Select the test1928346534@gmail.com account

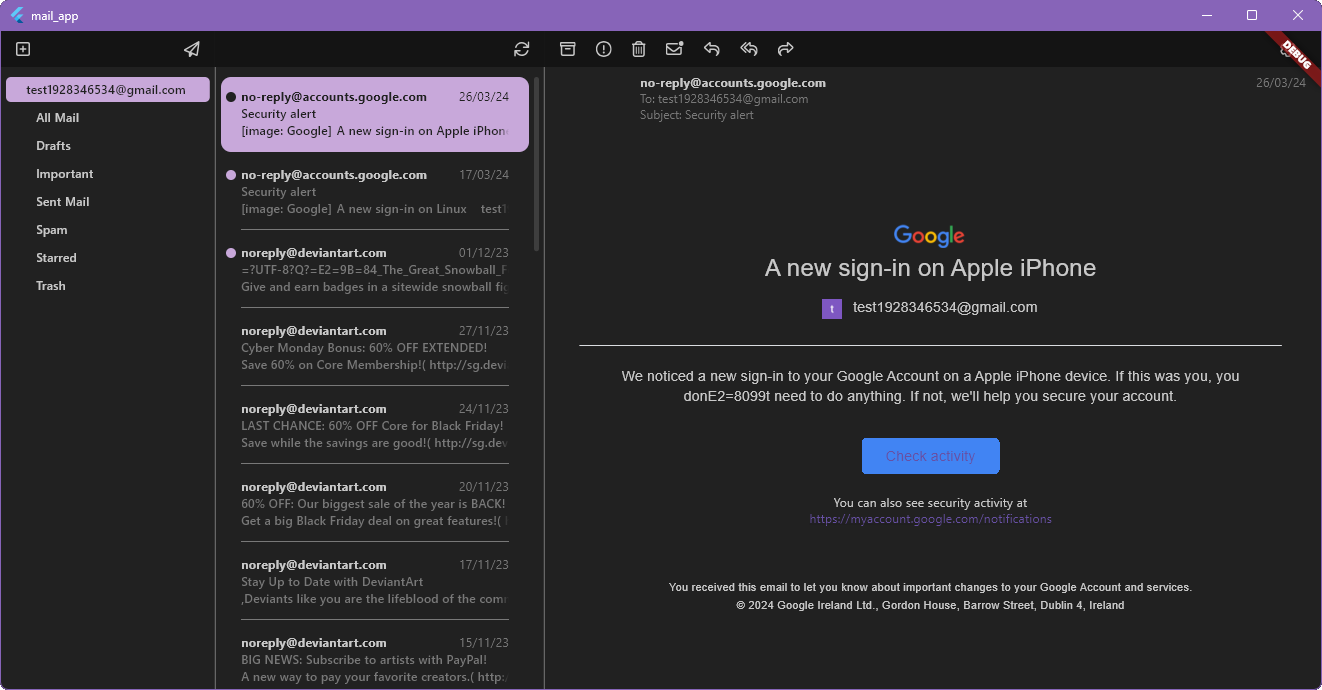click(x=108, y=89)
